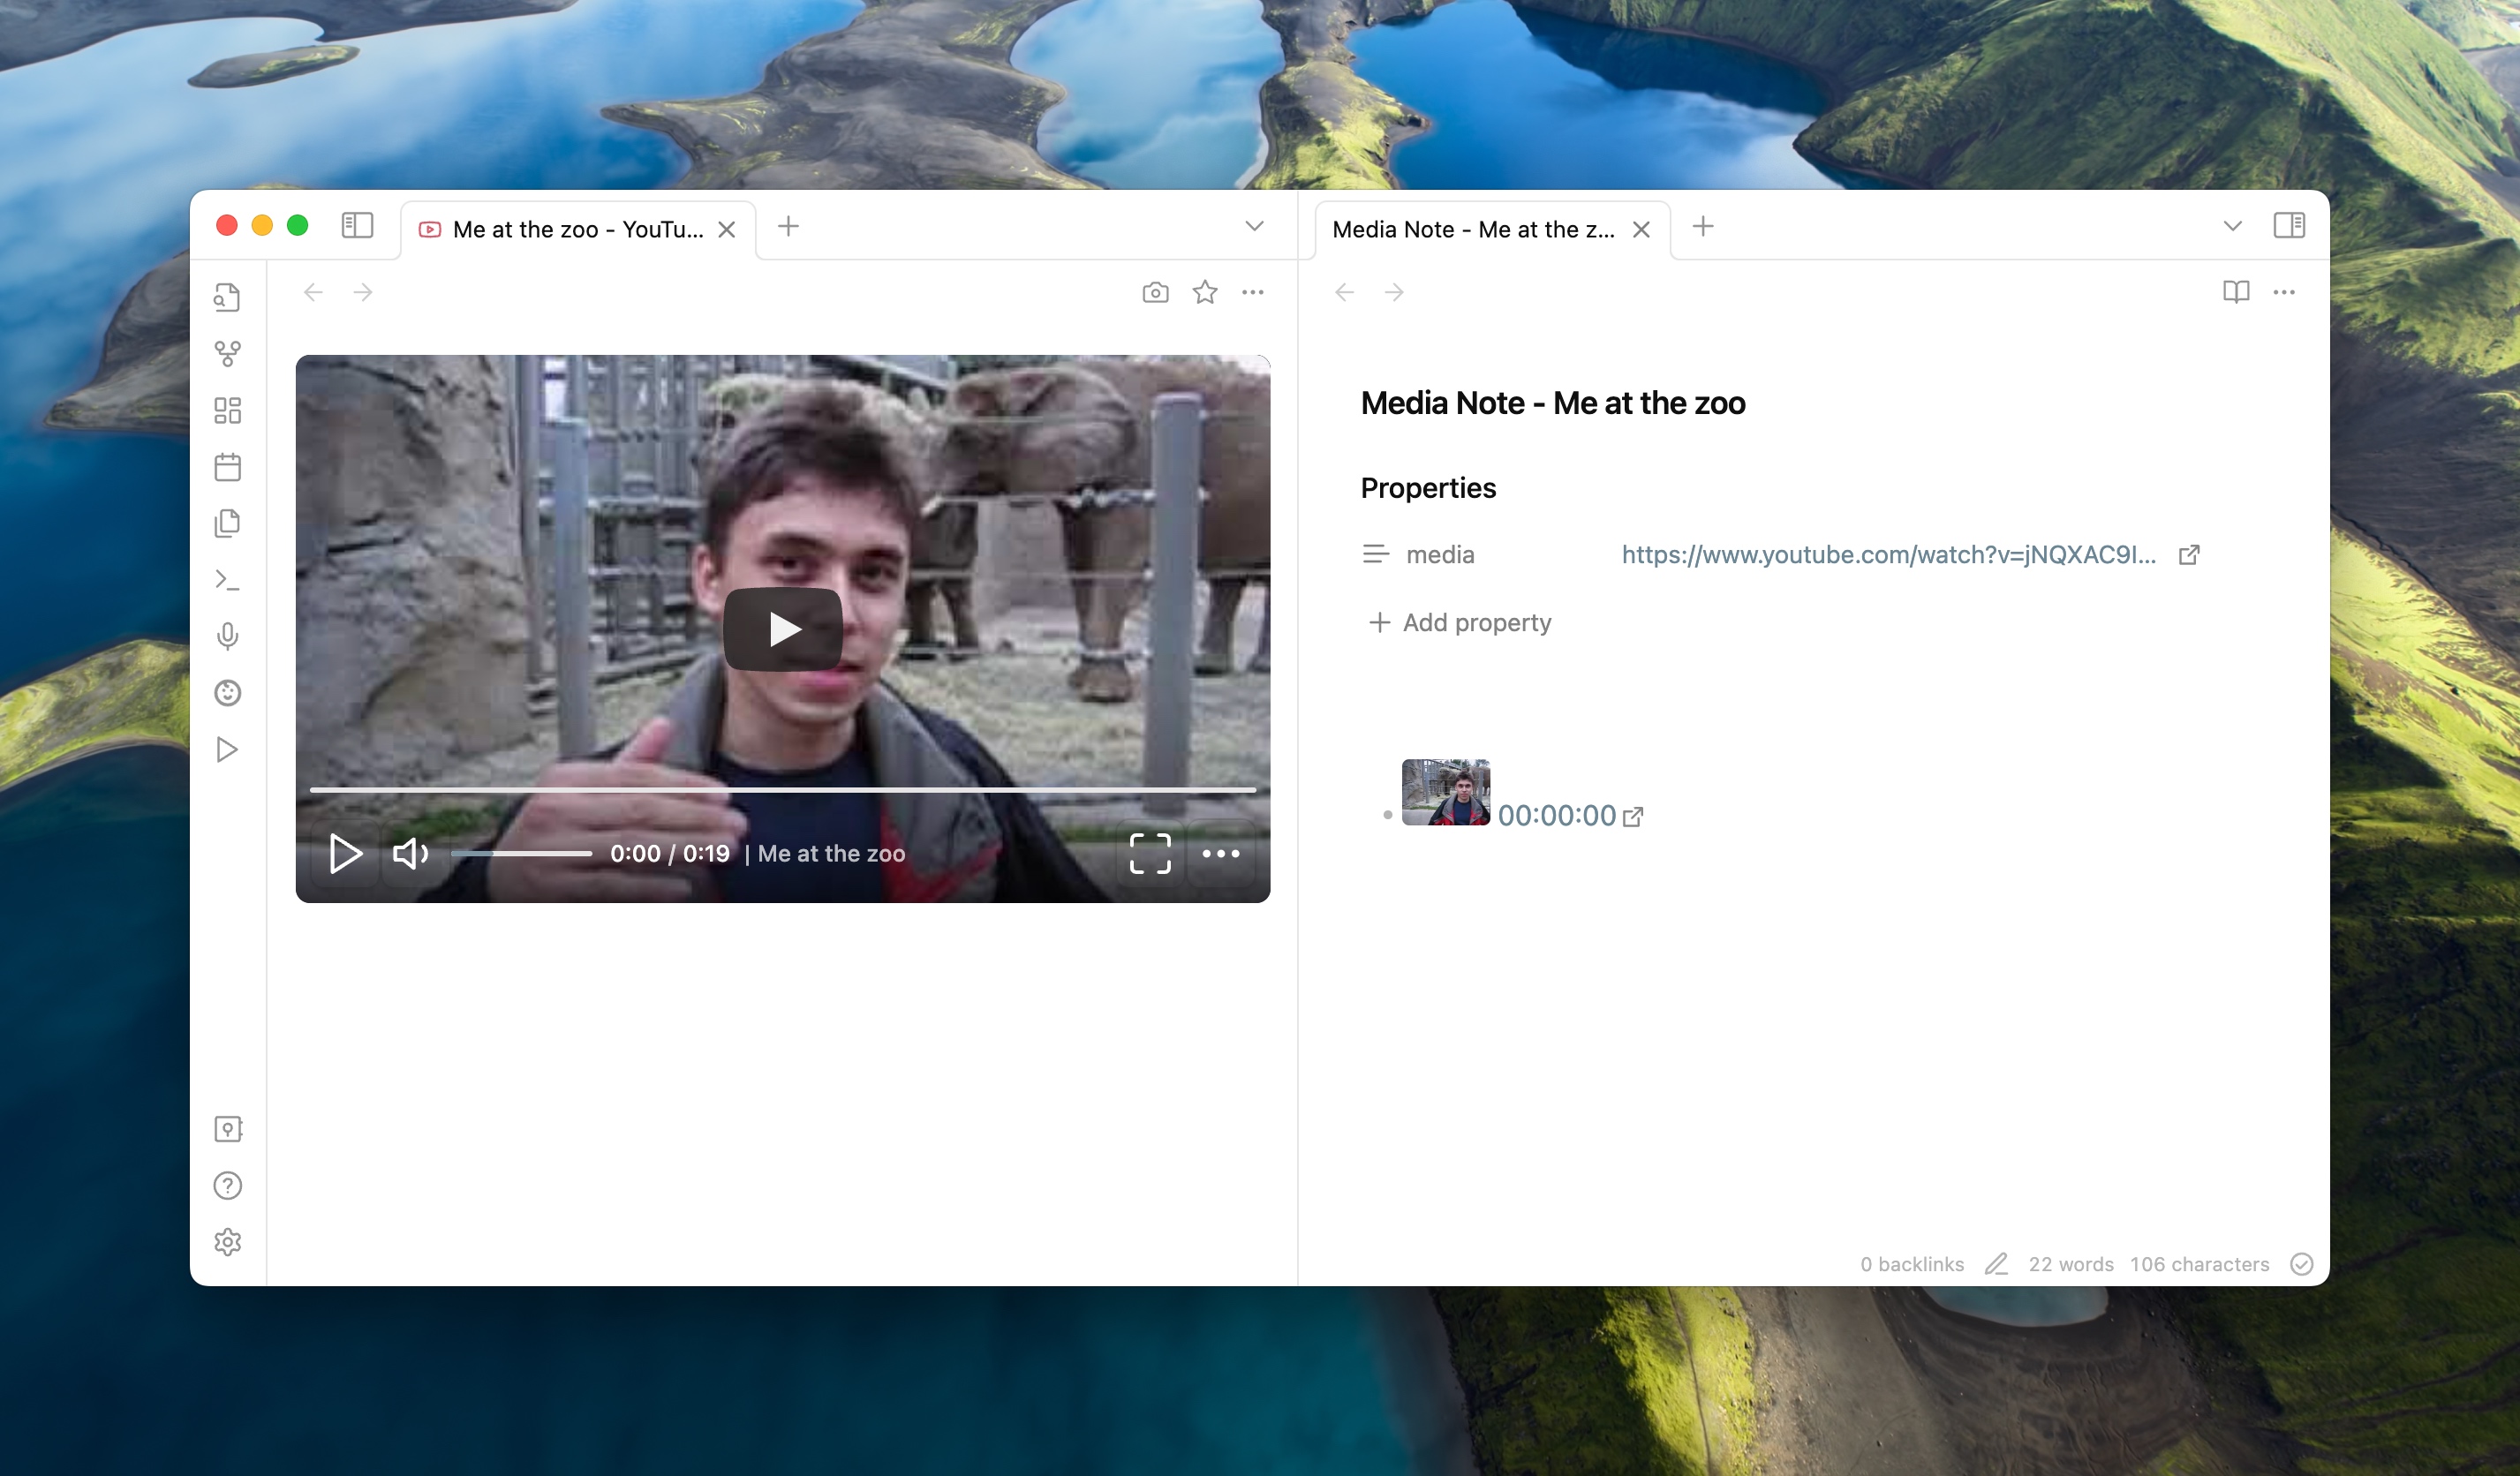Click the star icon above the video
The image size is (2520, 1476).
(x=1205, y=292)
